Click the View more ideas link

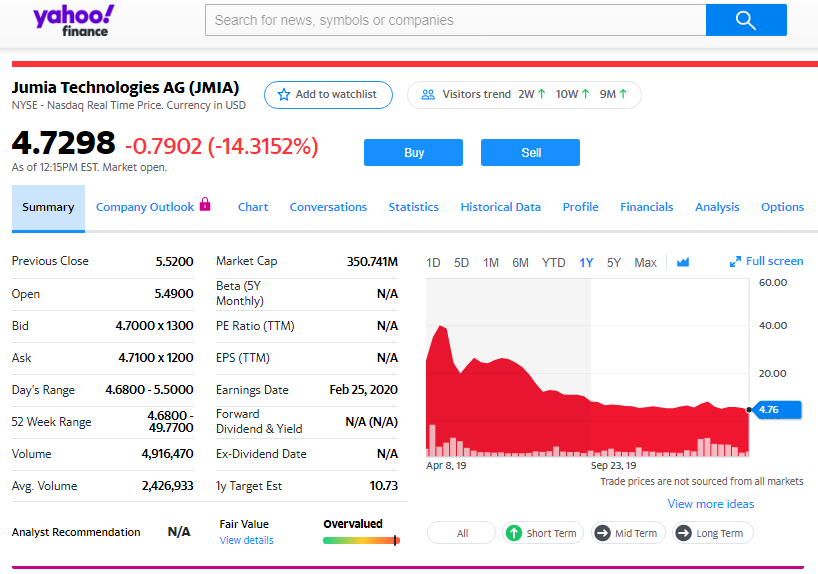coord(711,504)
